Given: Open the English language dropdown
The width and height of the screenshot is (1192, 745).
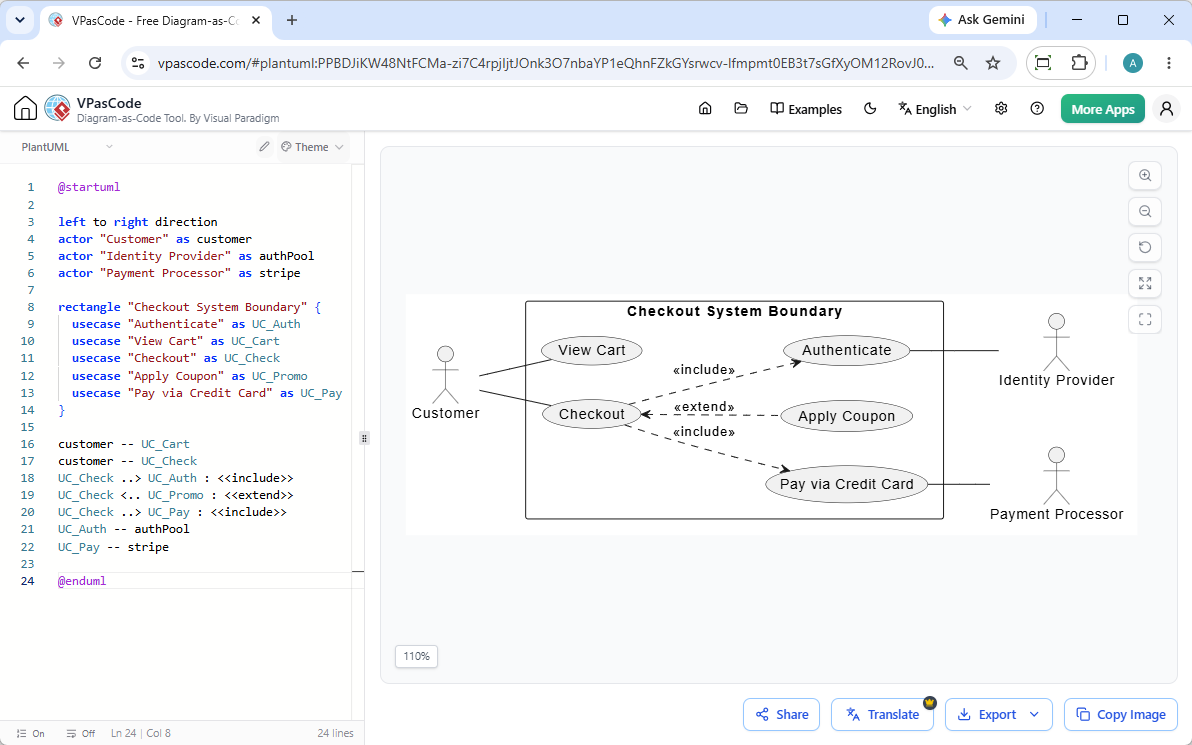Looking at the screenshot, I should pyautogui.click(x=934, y=109).
